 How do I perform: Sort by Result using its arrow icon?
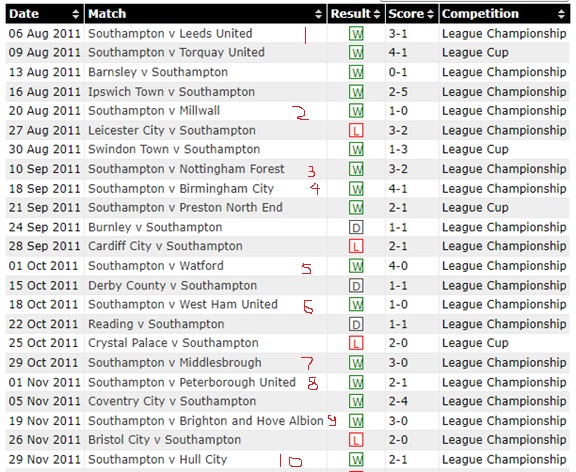[x=377, y=14]
